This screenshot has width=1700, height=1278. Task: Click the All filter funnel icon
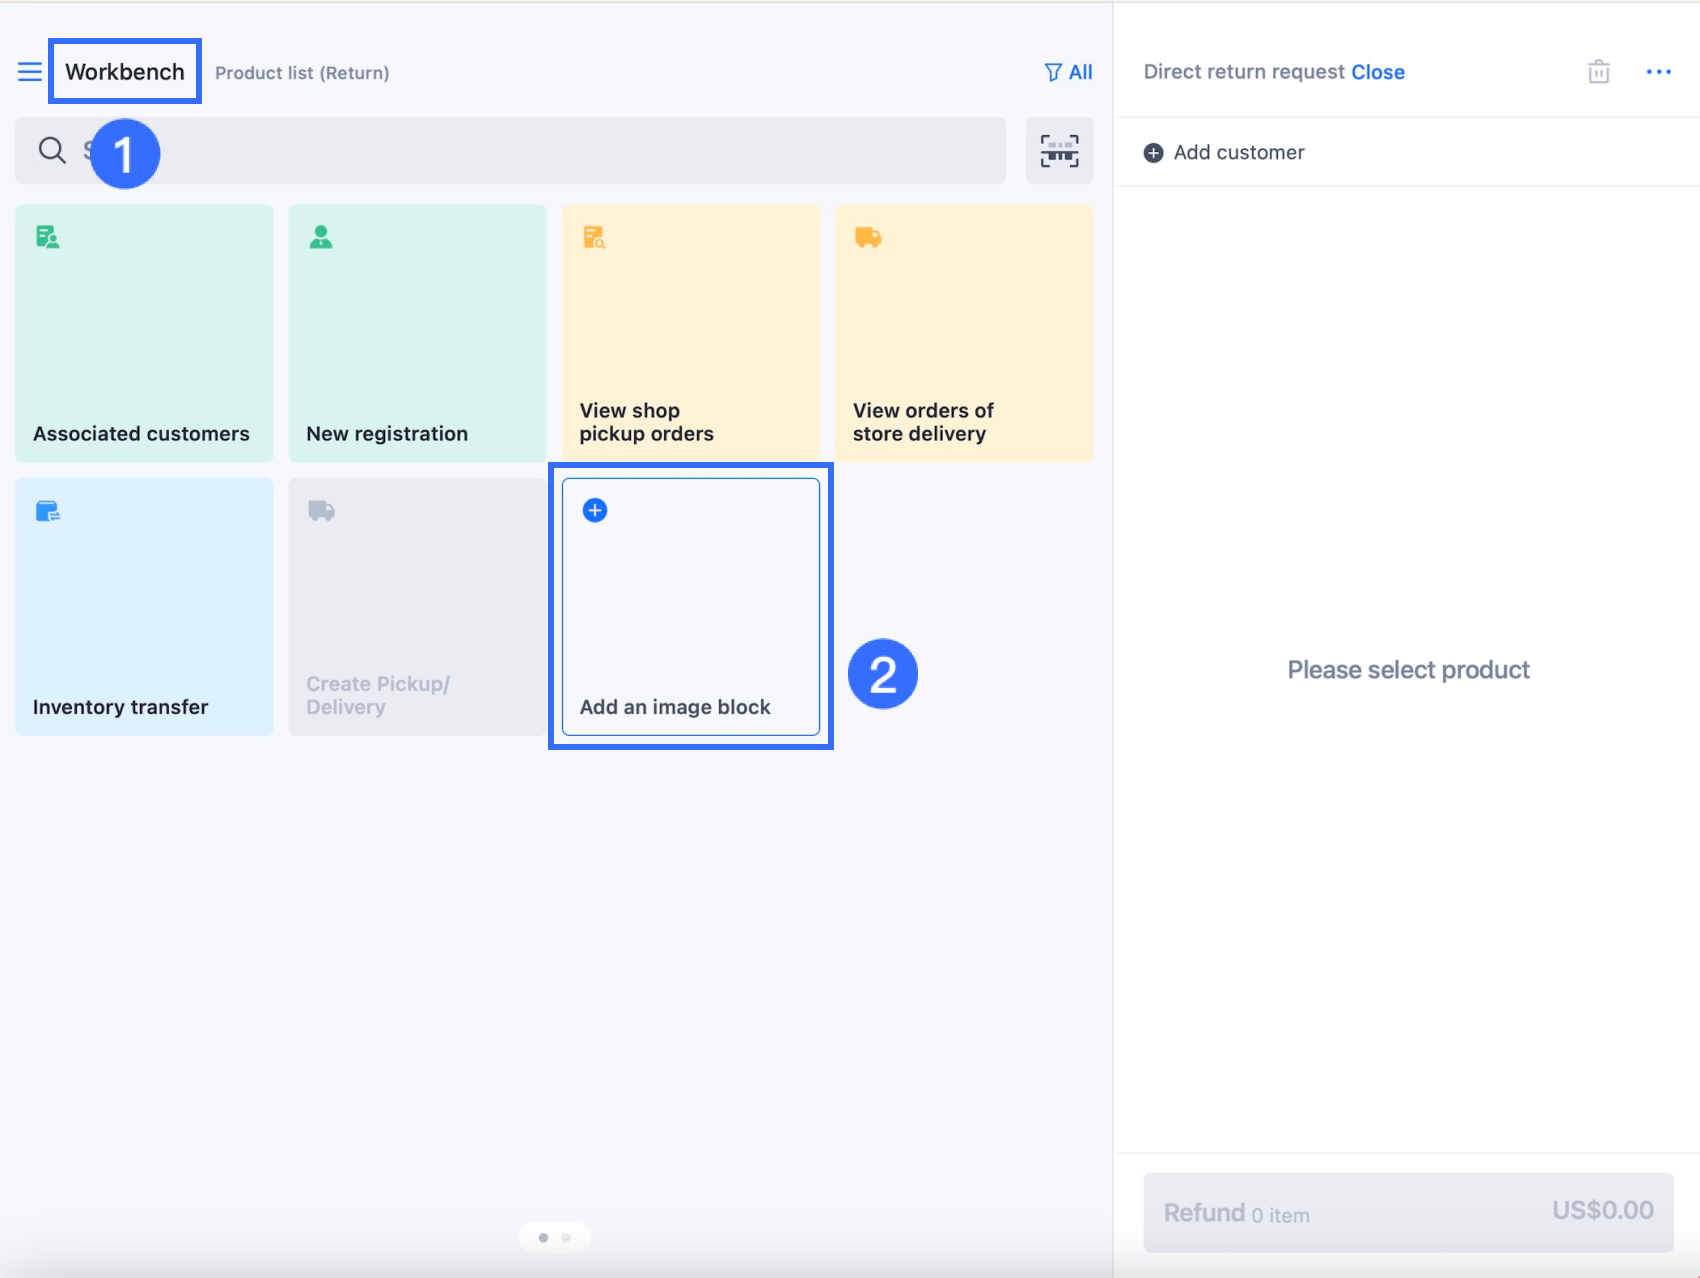pyautogui.click(x=1053, y=72)
